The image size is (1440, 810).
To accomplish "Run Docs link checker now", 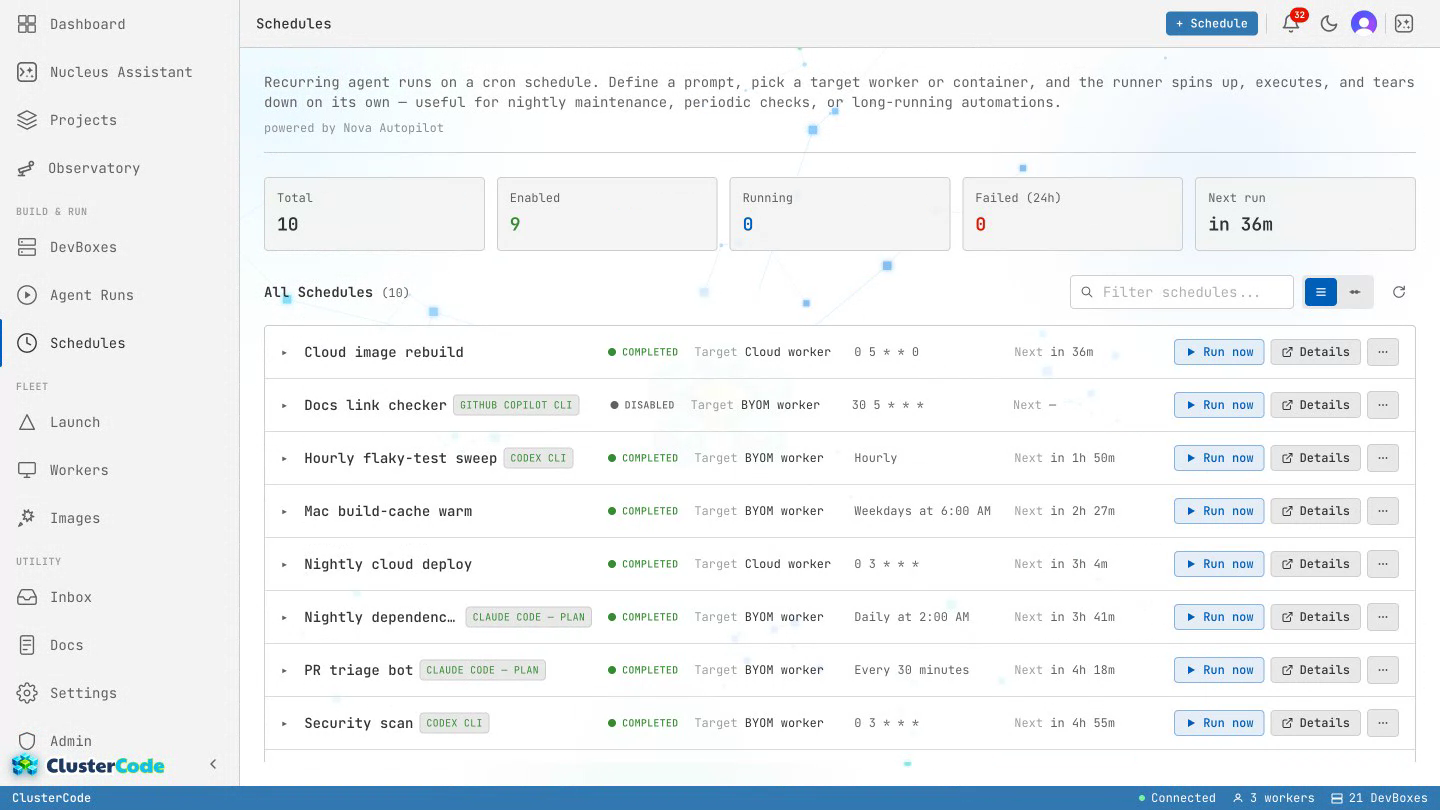I will pyautogui.click(x=1219, y=405).
